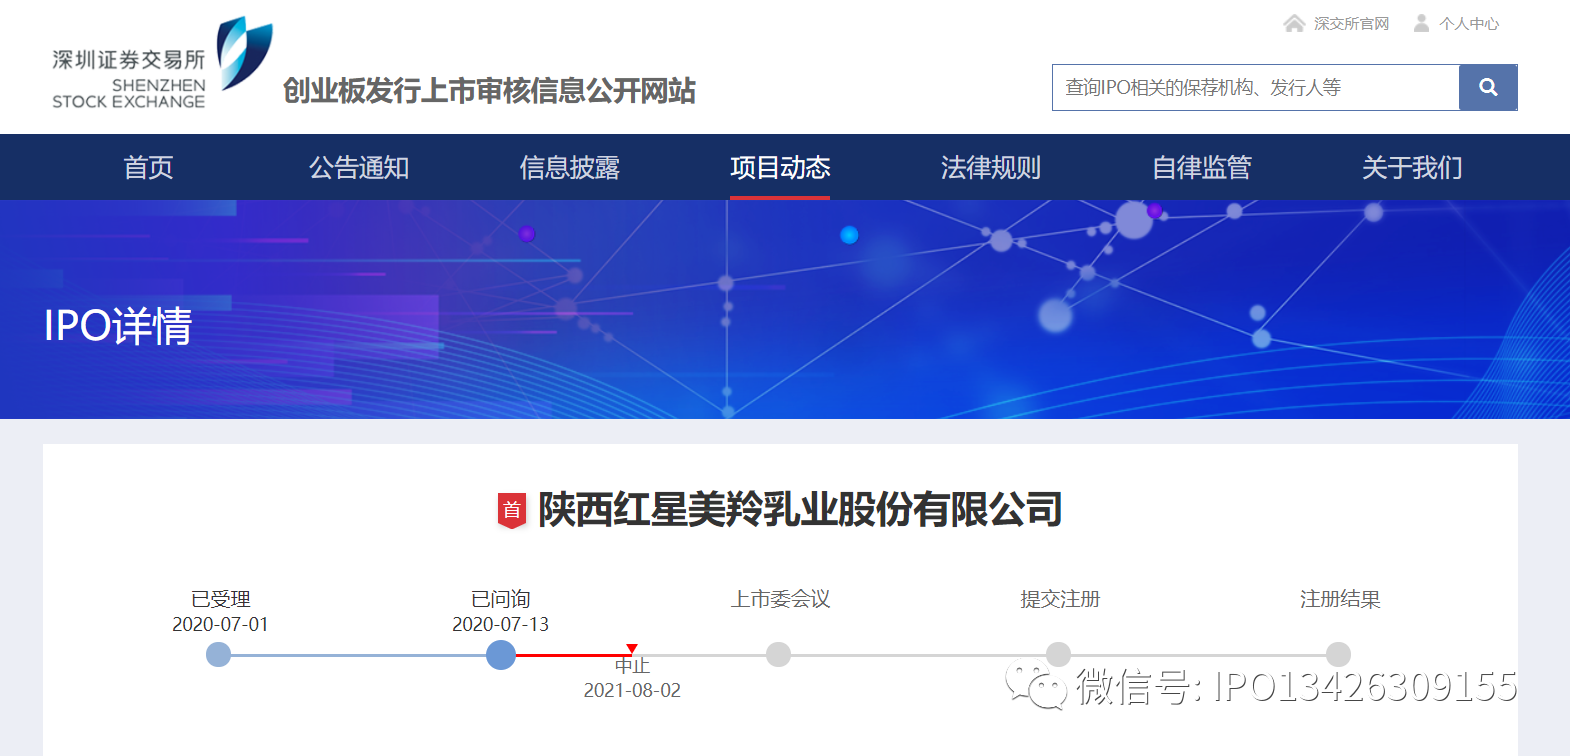Open the 法律规则 menu

(991, 167)
